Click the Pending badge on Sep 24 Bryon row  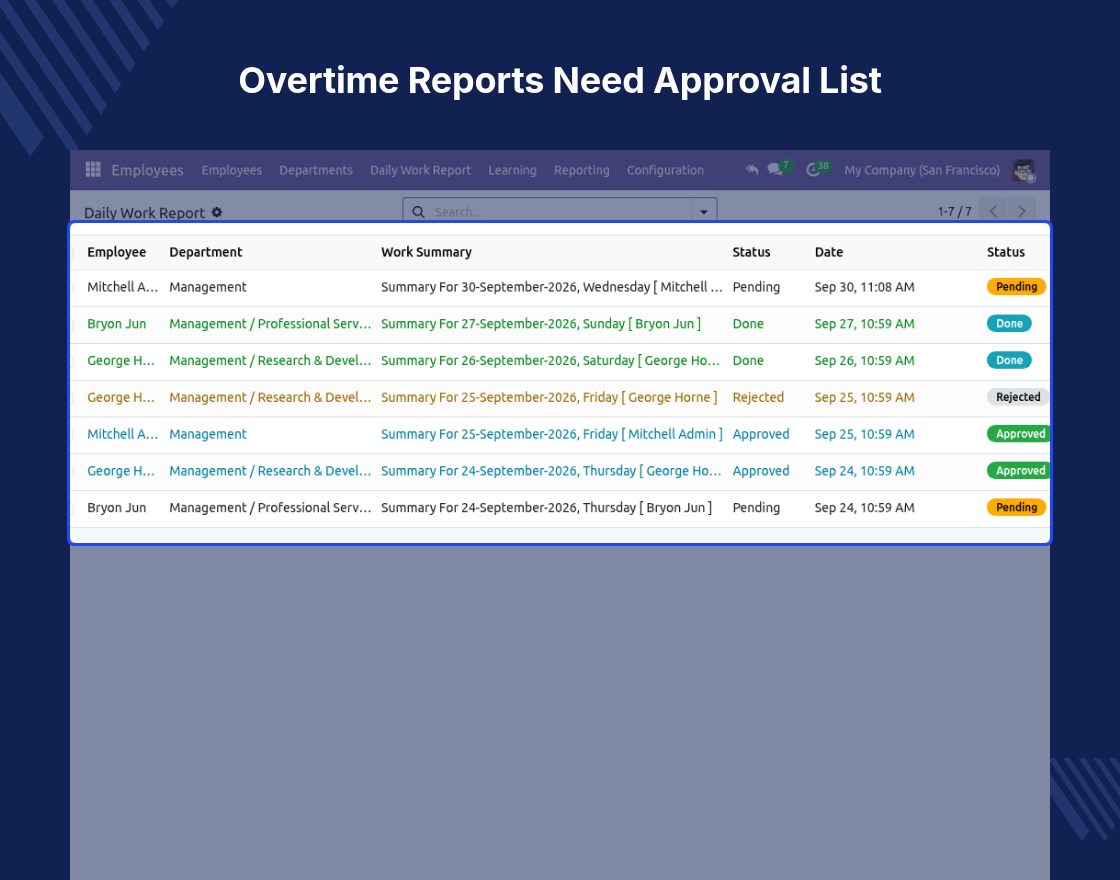pos(1016,507)
